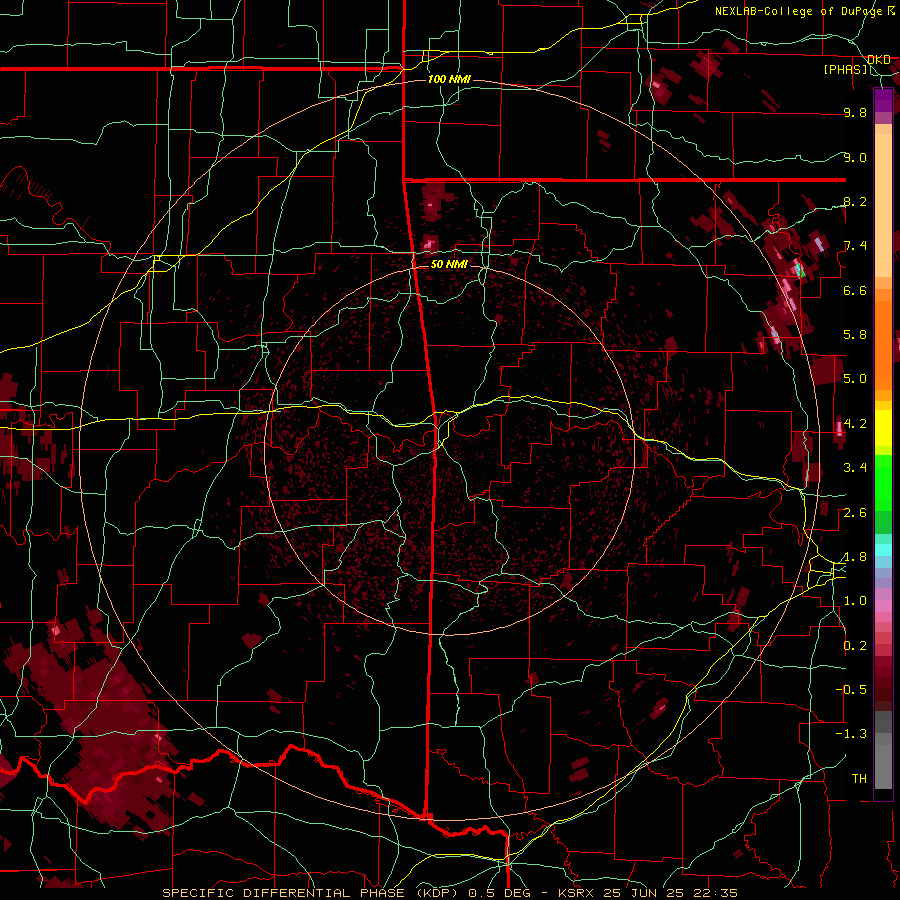The image size is (900, 900).
Task: Click the 4.2 value on the color scale
Action: (x=855, y=424)
